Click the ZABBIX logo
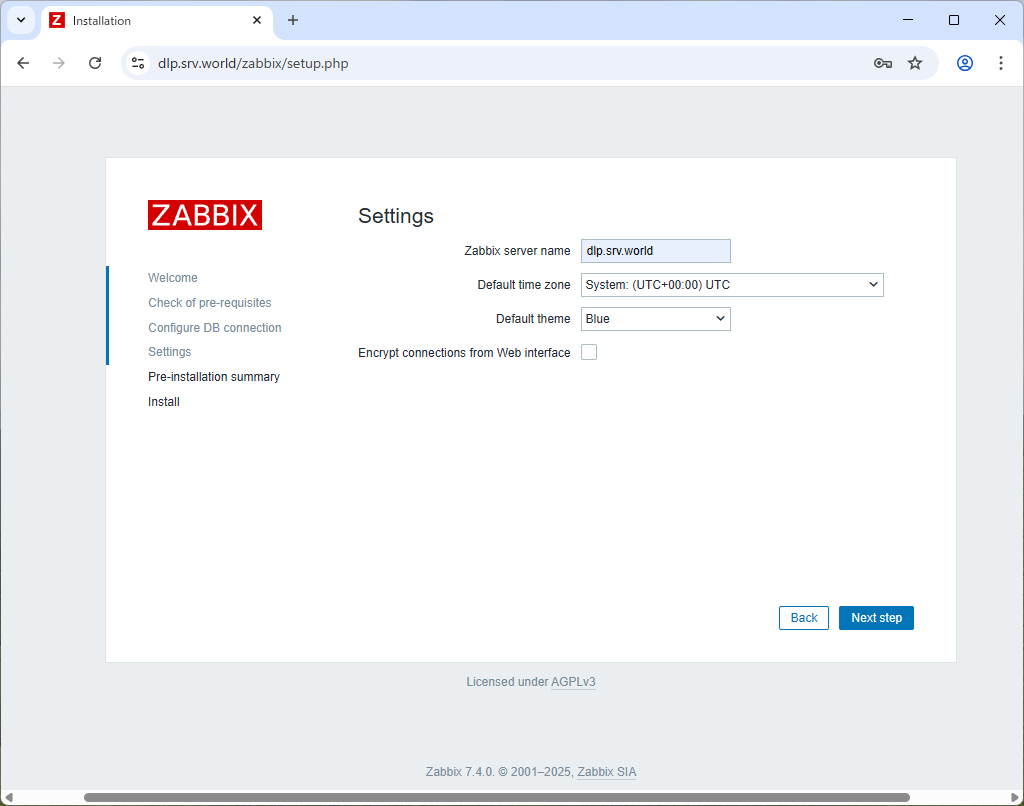Viewport: 1024px width, 806px height. pyautogui.click(x=205, y=214)
